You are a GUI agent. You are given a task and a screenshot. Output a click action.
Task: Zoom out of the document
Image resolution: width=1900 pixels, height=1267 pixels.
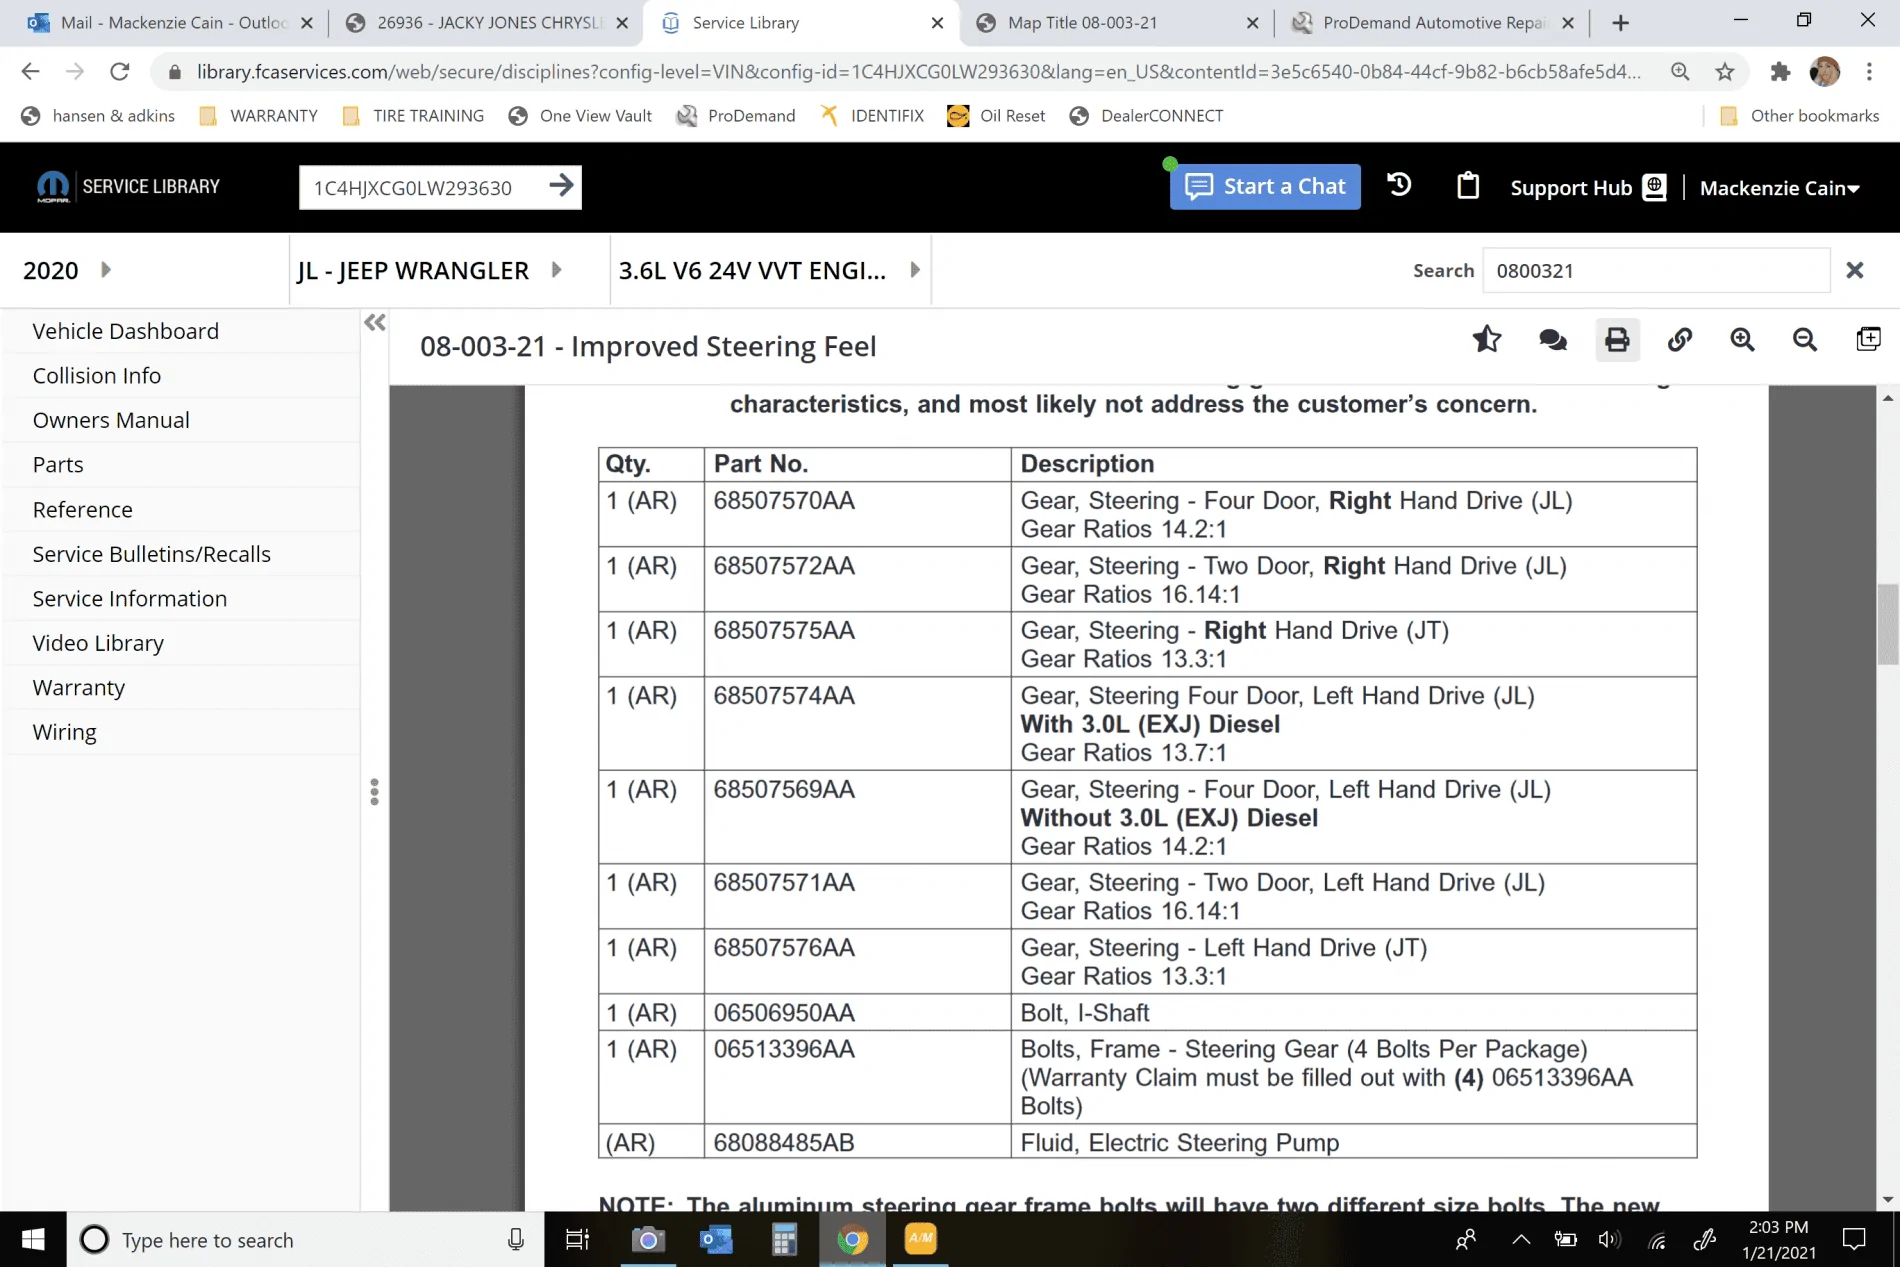[x=1805, y=340]
